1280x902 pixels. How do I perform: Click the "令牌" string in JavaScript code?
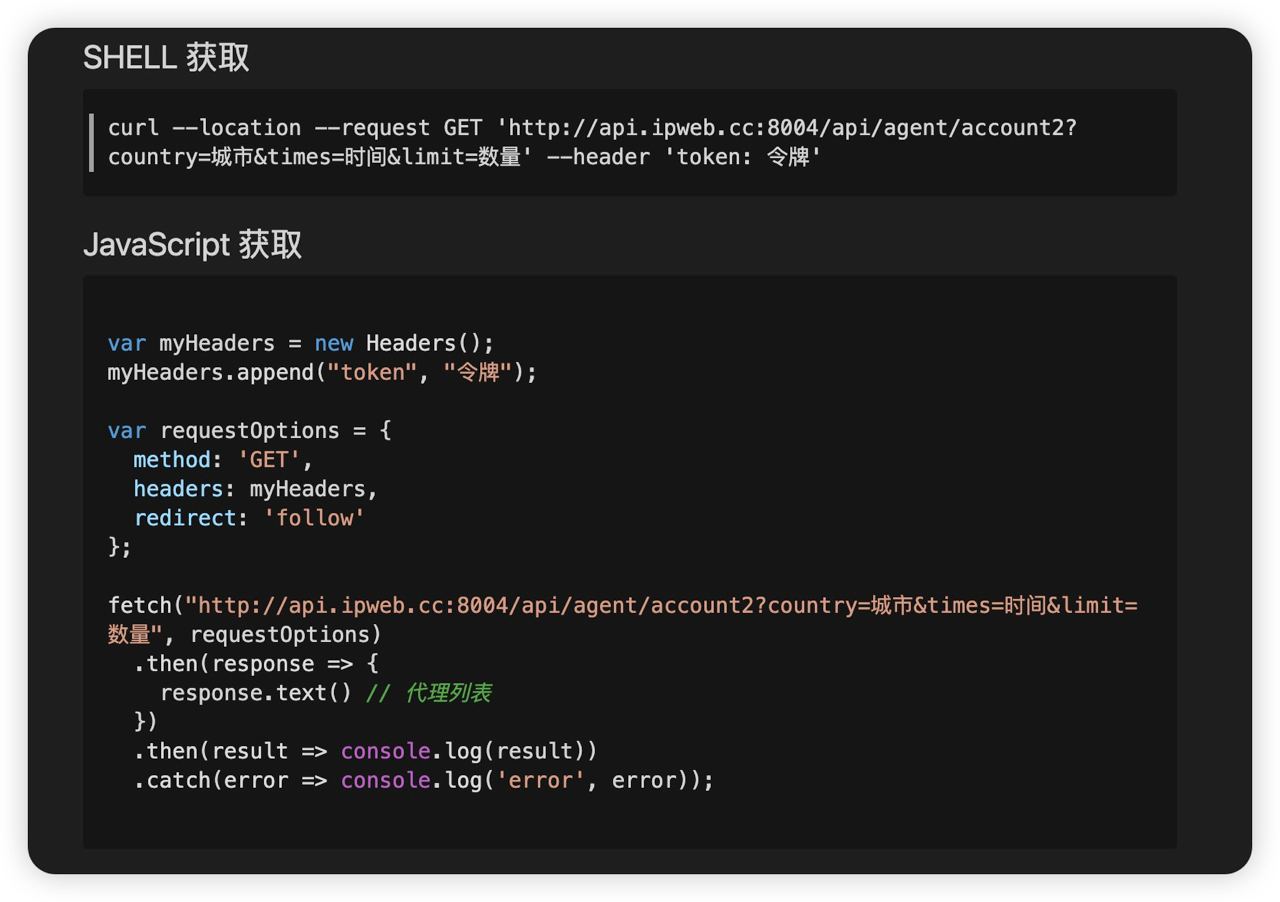point(478,372)
